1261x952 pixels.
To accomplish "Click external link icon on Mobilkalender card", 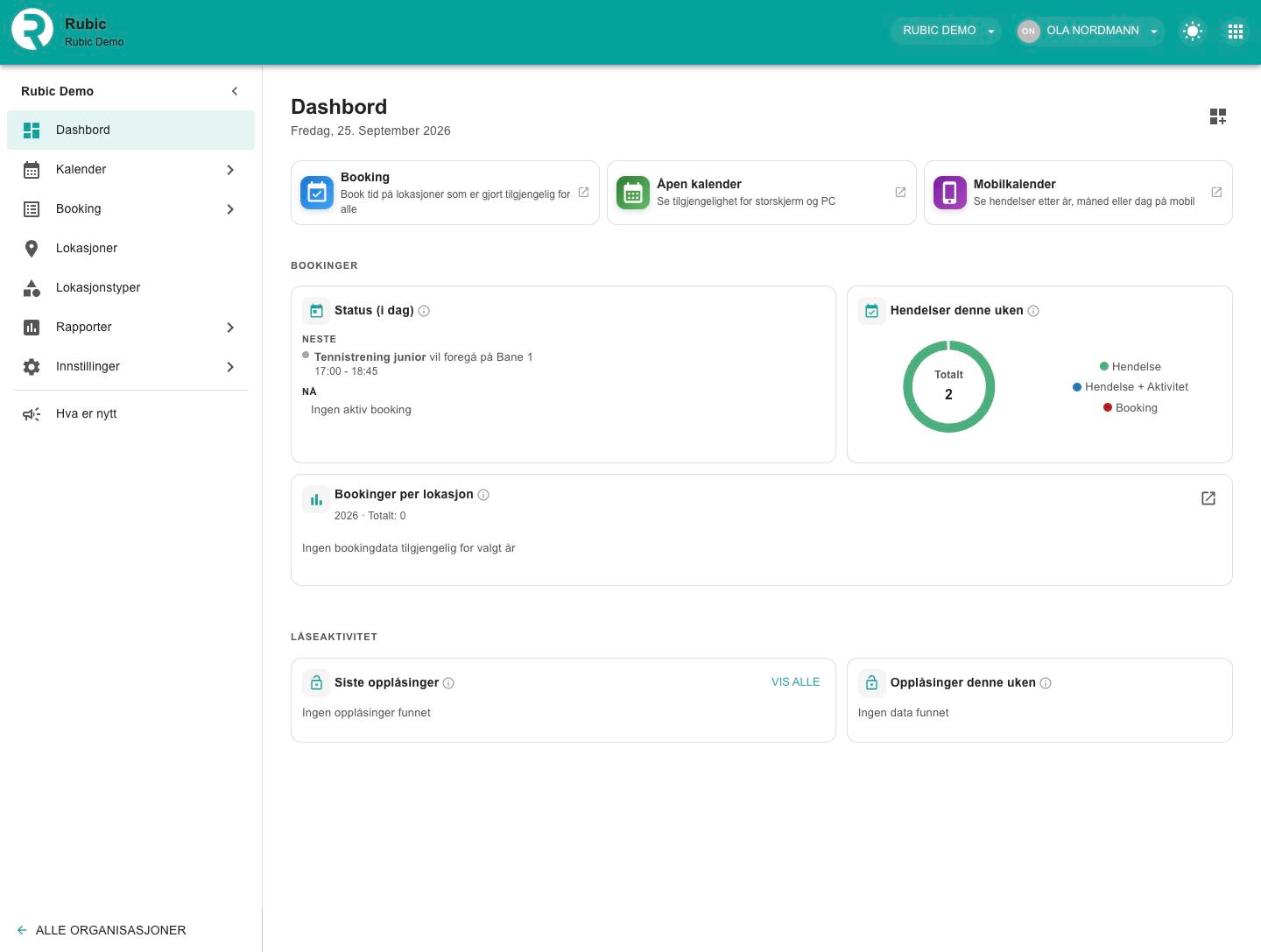I will pyautogui.click(x=1217, y=192).
